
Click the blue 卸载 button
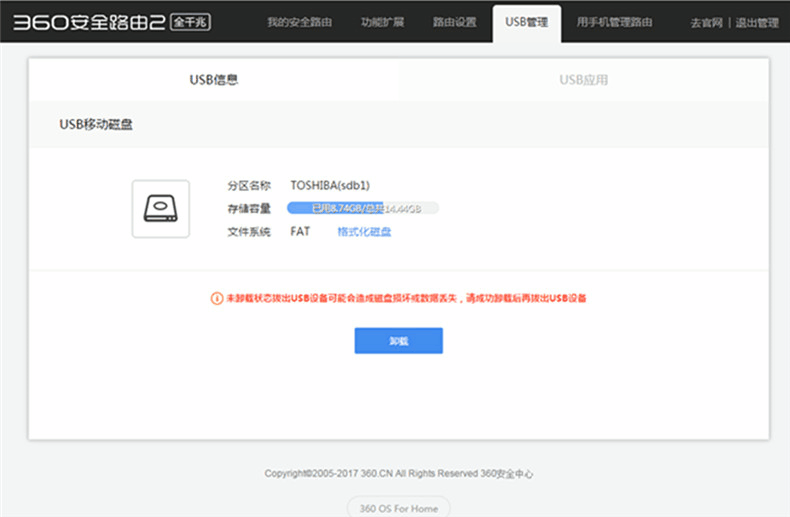(399, 341)
